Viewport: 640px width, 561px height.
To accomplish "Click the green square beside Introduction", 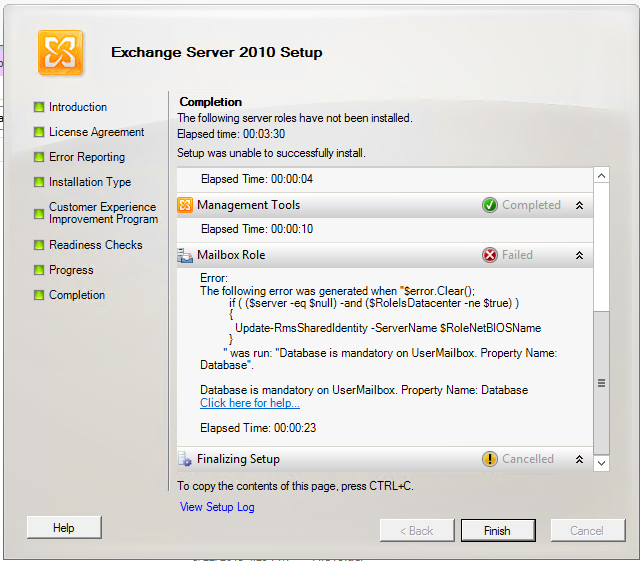I will [39, 107].
